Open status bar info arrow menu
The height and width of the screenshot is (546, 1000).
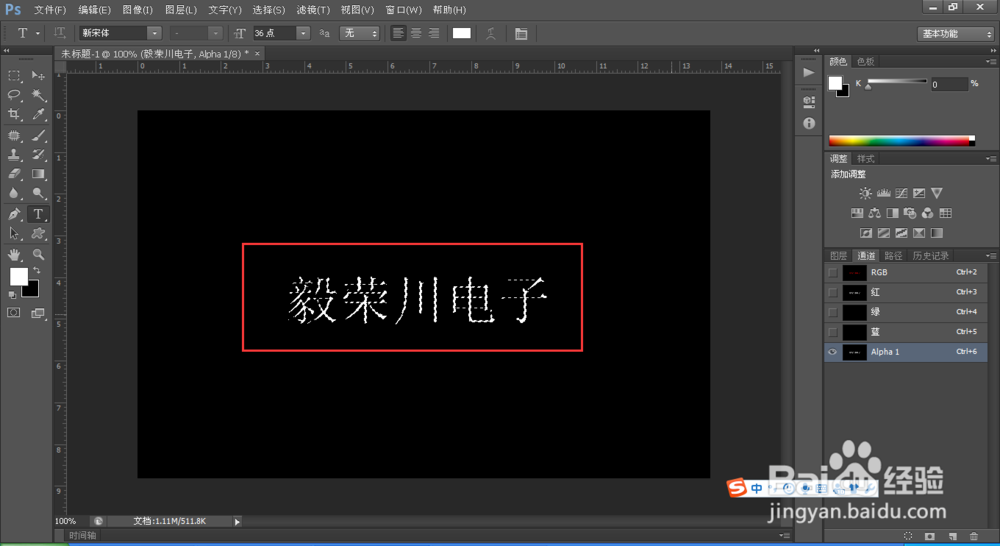(x=237, y=522)
